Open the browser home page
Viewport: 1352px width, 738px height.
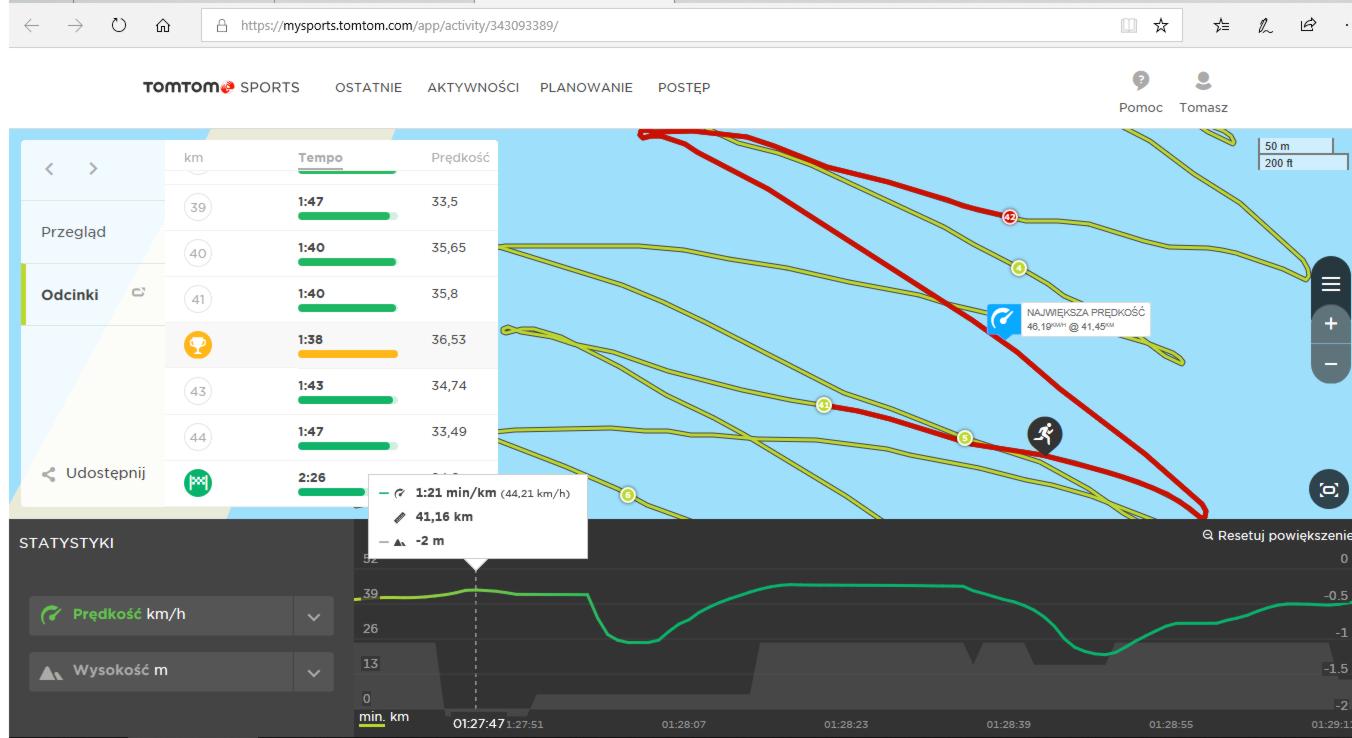tap(162, 26)
